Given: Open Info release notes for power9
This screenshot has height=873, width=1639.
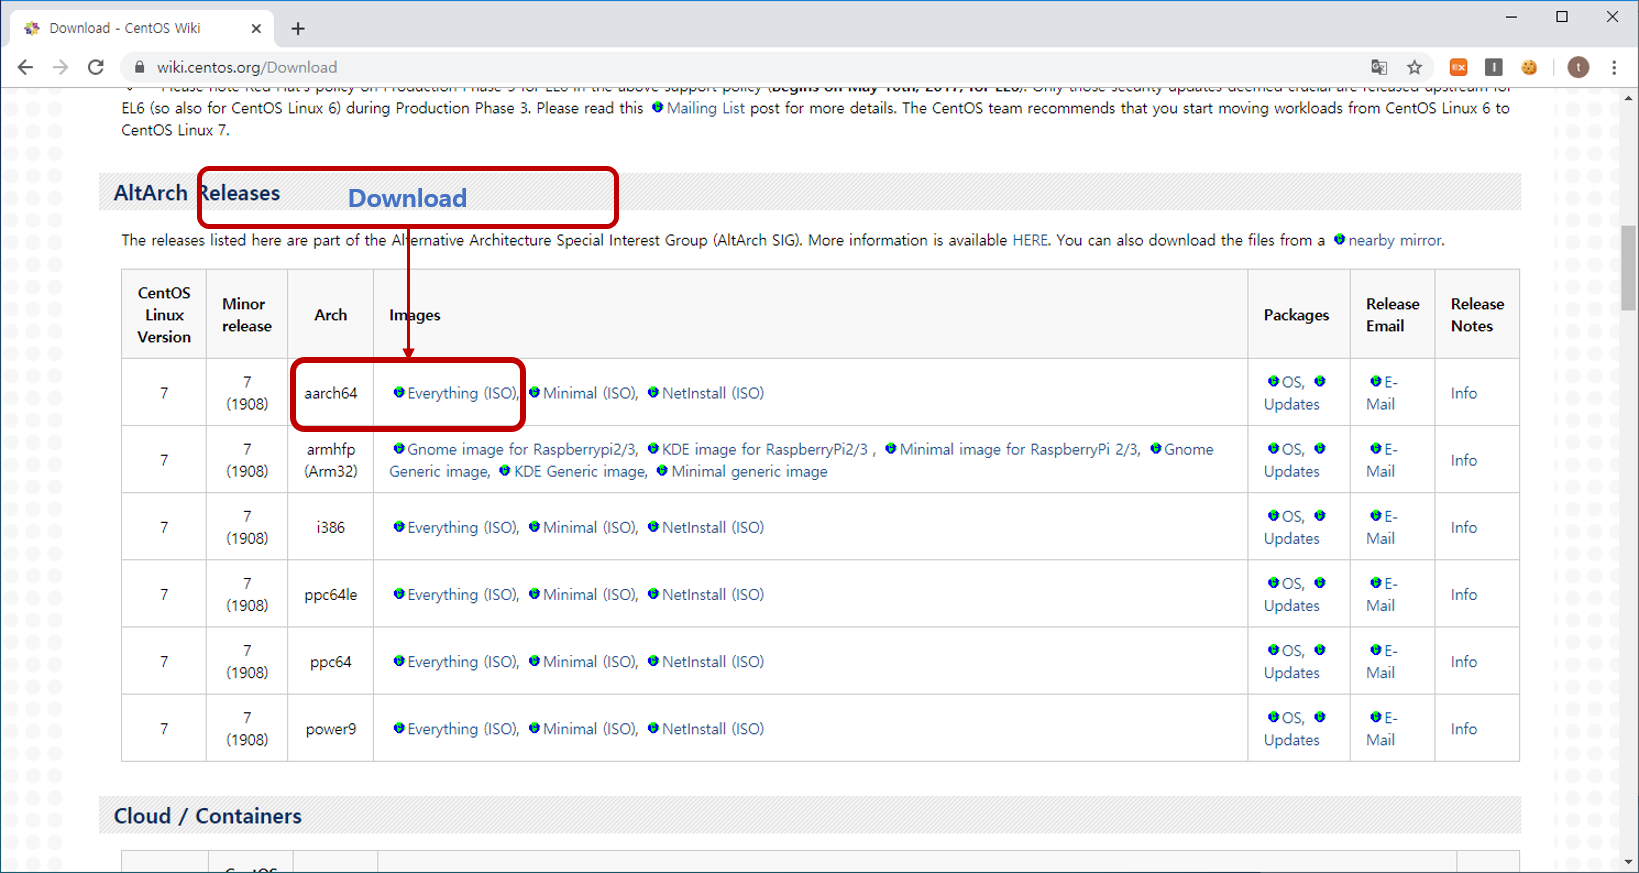Looking at the screenshot, I should (1464, 729).
